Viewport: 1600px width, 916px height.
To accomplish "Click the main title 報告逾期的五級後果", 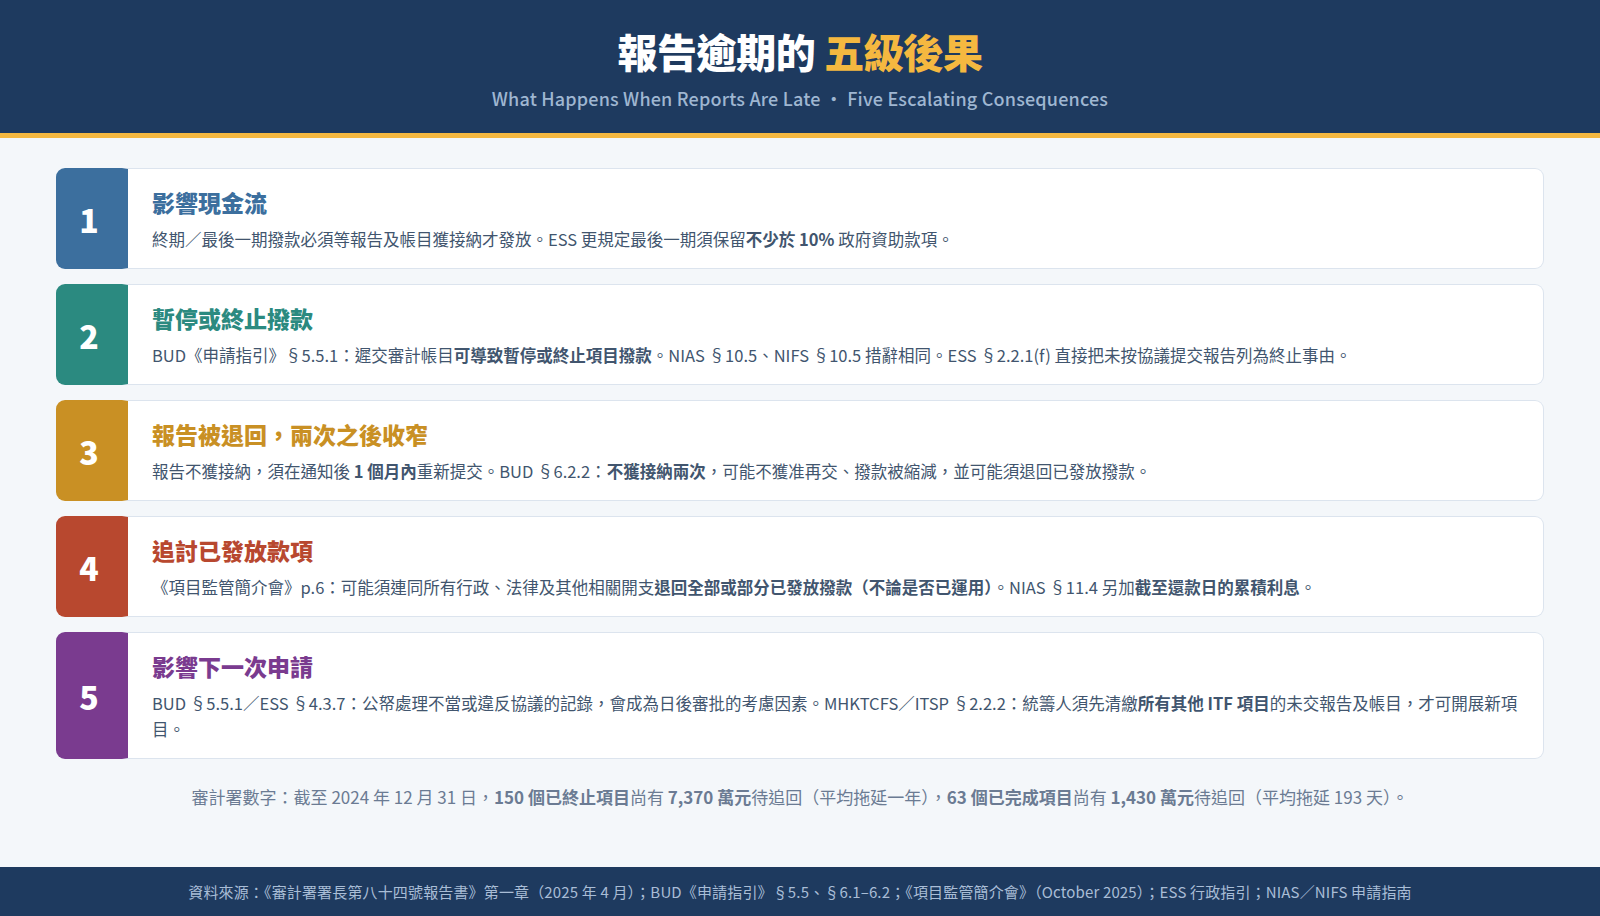I will point(800,54).
